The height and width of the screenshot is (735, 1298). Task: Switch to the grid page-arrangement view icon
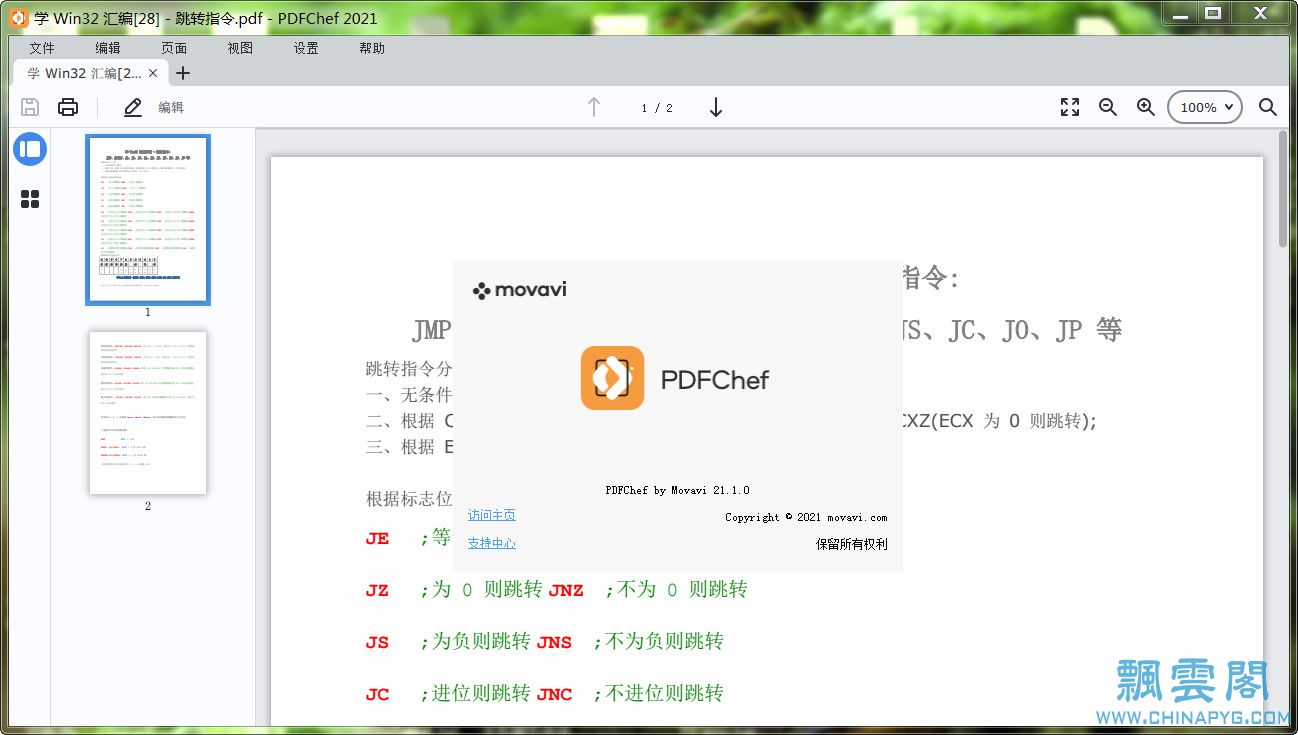pos(30,199)
